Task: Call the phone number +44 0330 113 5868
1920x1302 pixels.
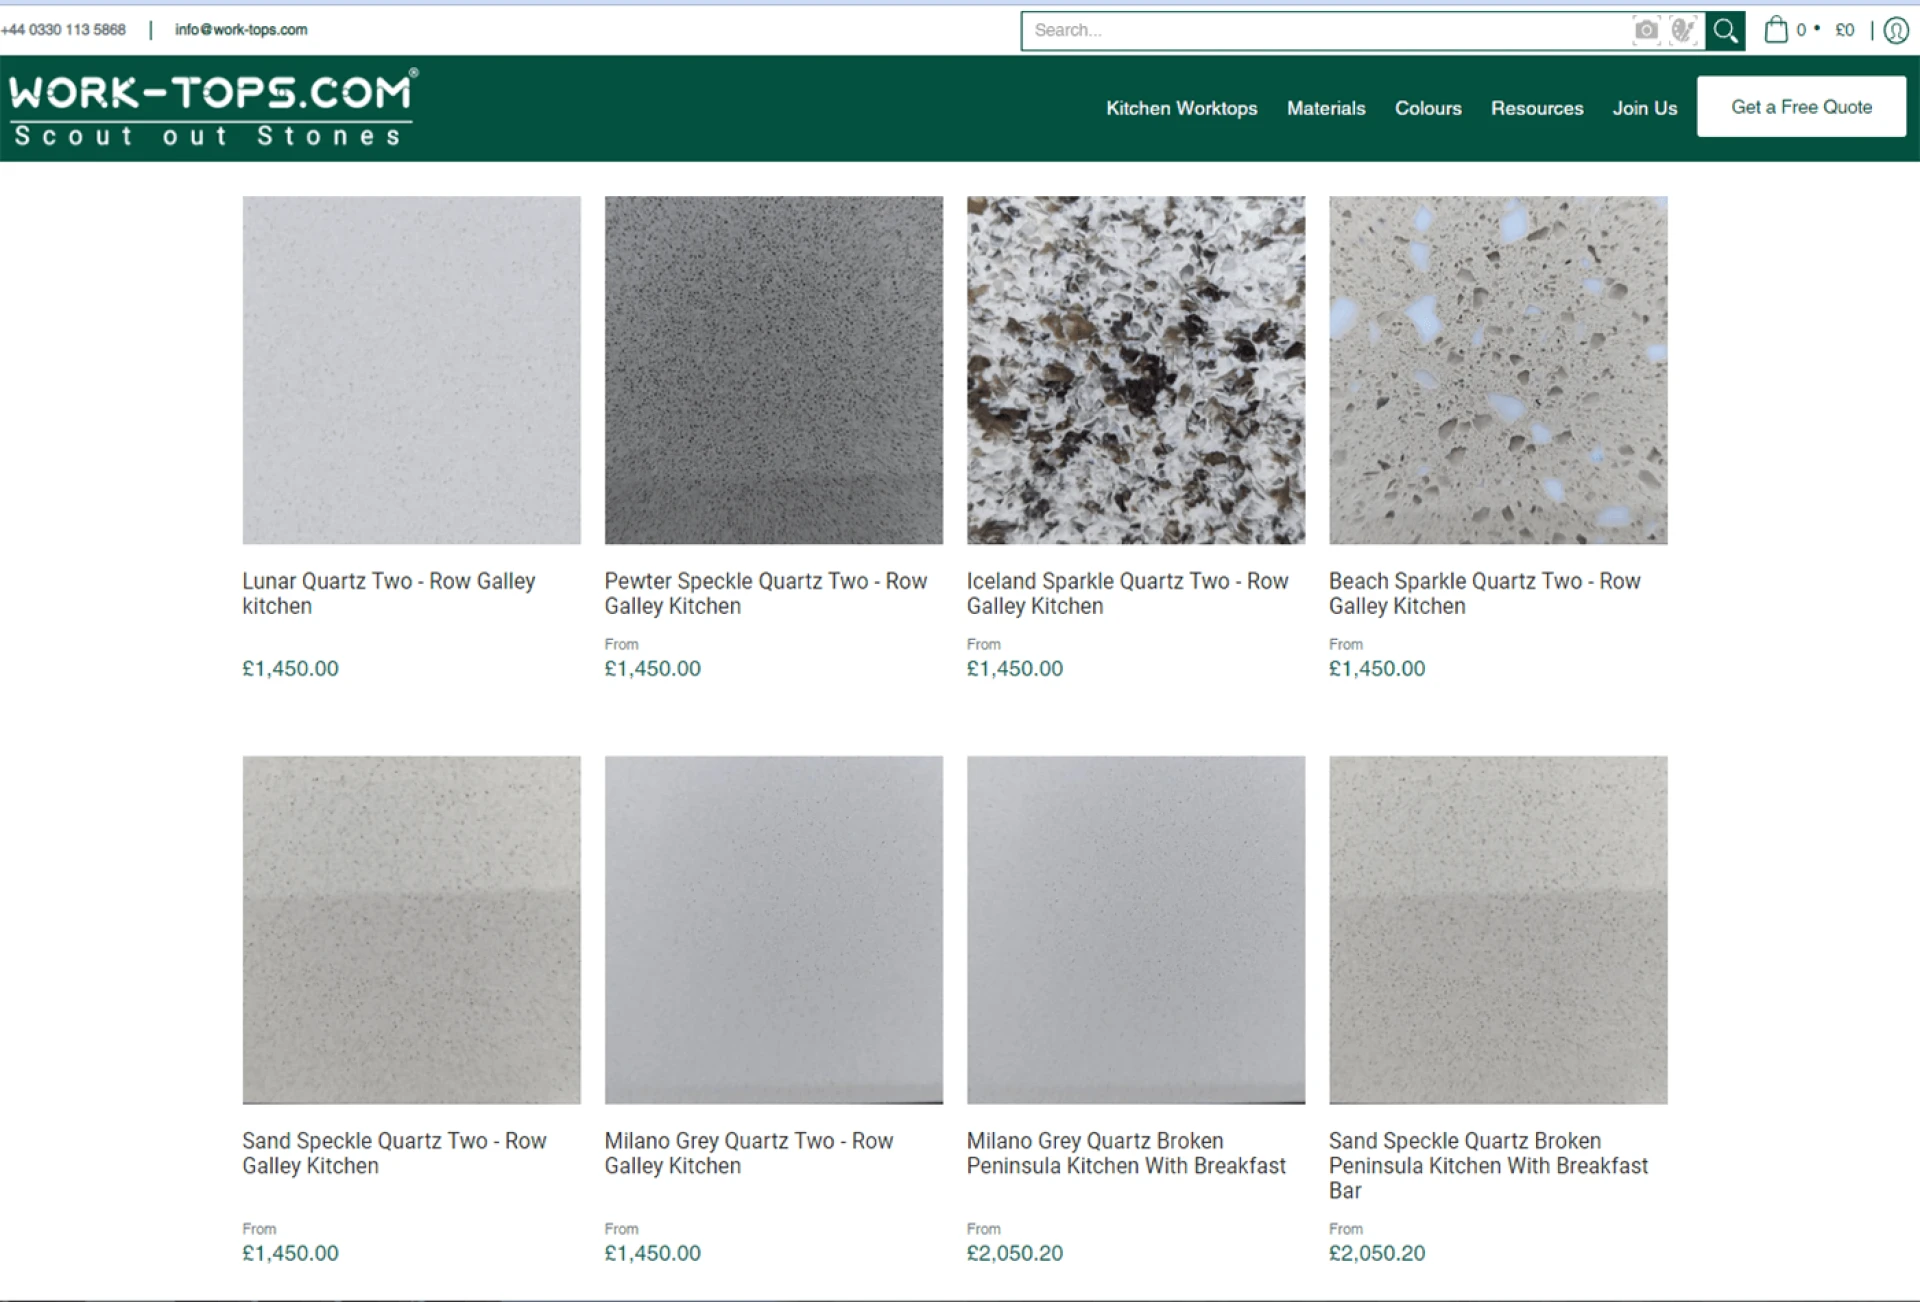Action: [64, 29]
